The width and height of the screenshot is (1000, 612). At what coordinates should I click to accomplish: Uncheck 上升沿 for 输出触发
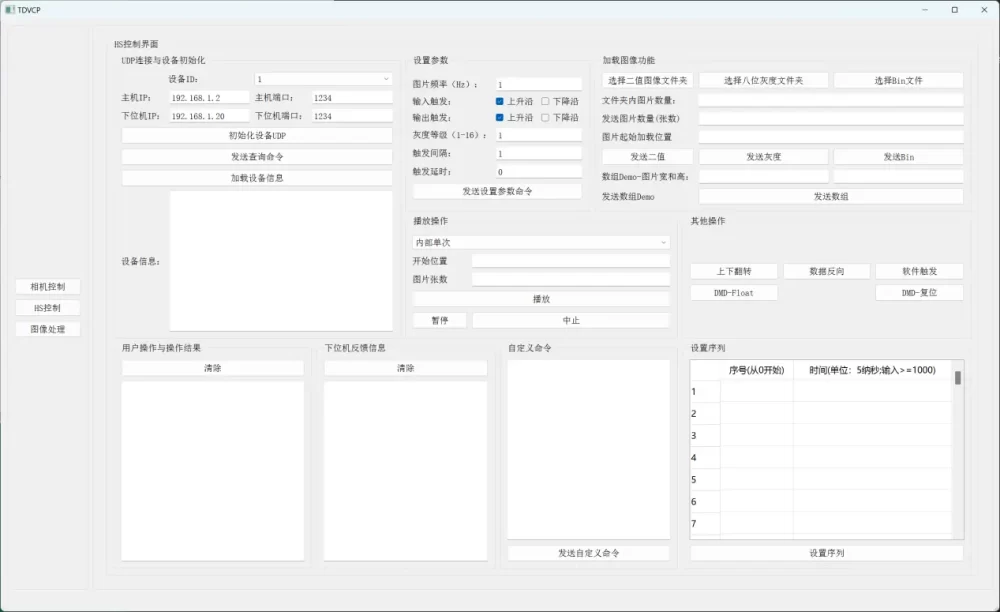(500, 117)
